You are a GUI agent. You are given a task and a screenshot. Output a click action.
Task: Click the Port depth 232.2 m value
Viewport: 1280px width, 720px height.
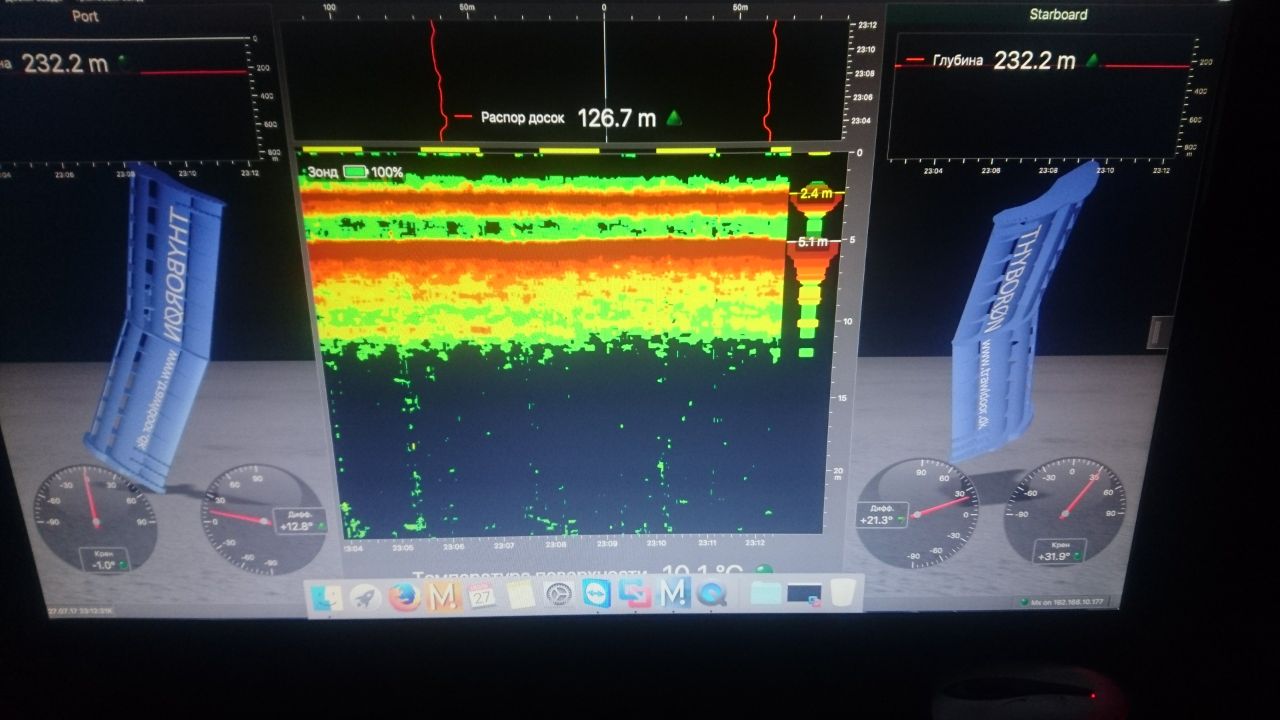tap(66, 63)
